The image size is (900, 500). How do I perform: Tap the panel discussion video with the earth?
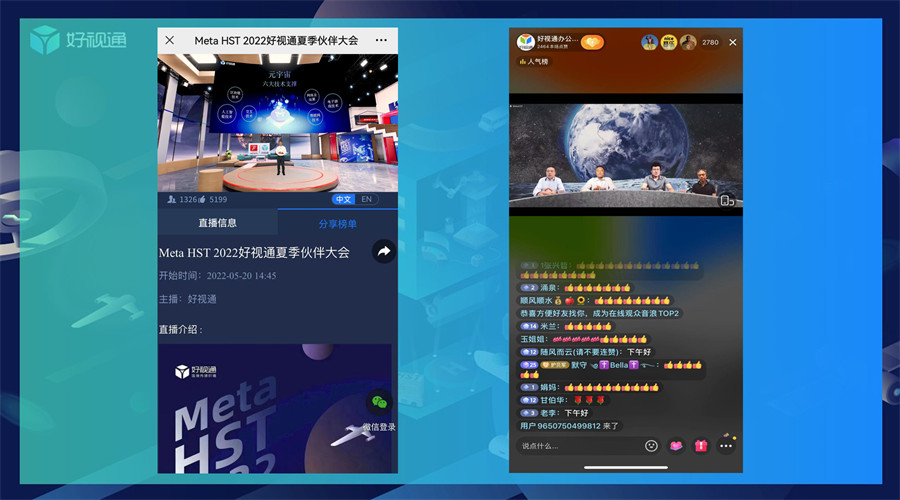click(x=626, y=154)
